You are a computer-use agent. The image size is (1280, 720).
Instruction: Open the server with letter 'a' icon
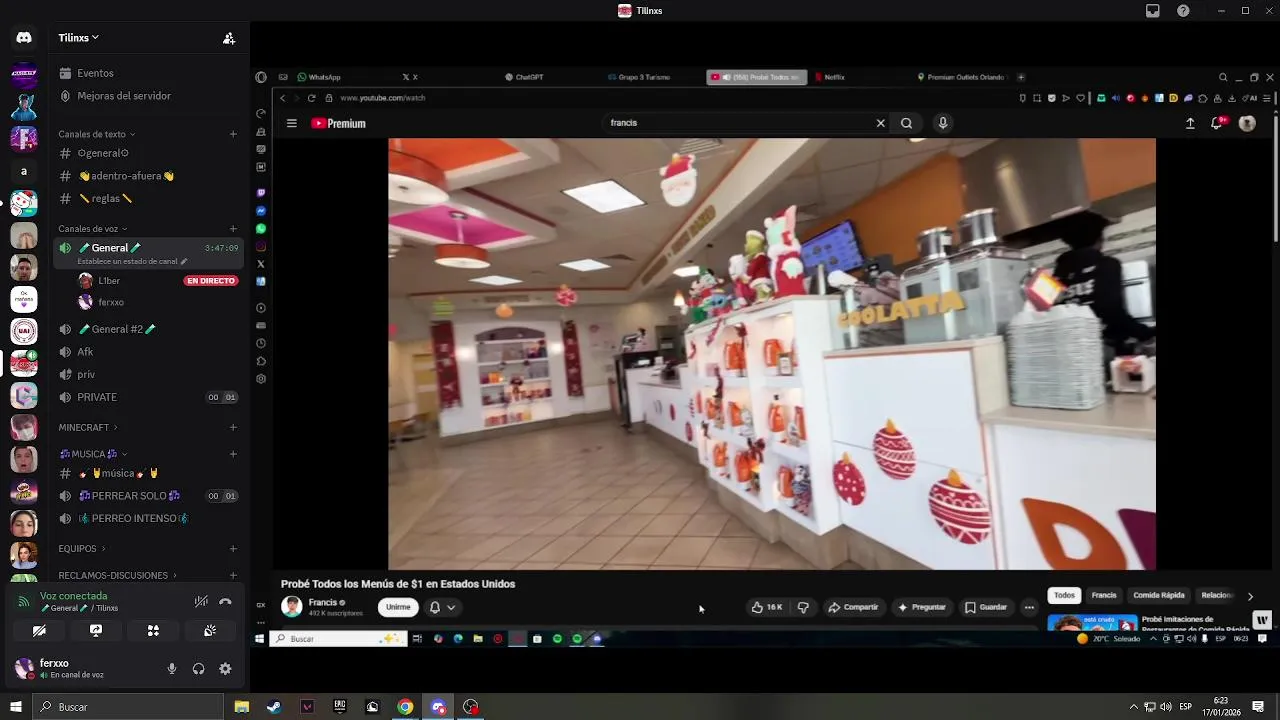[24, 171]
